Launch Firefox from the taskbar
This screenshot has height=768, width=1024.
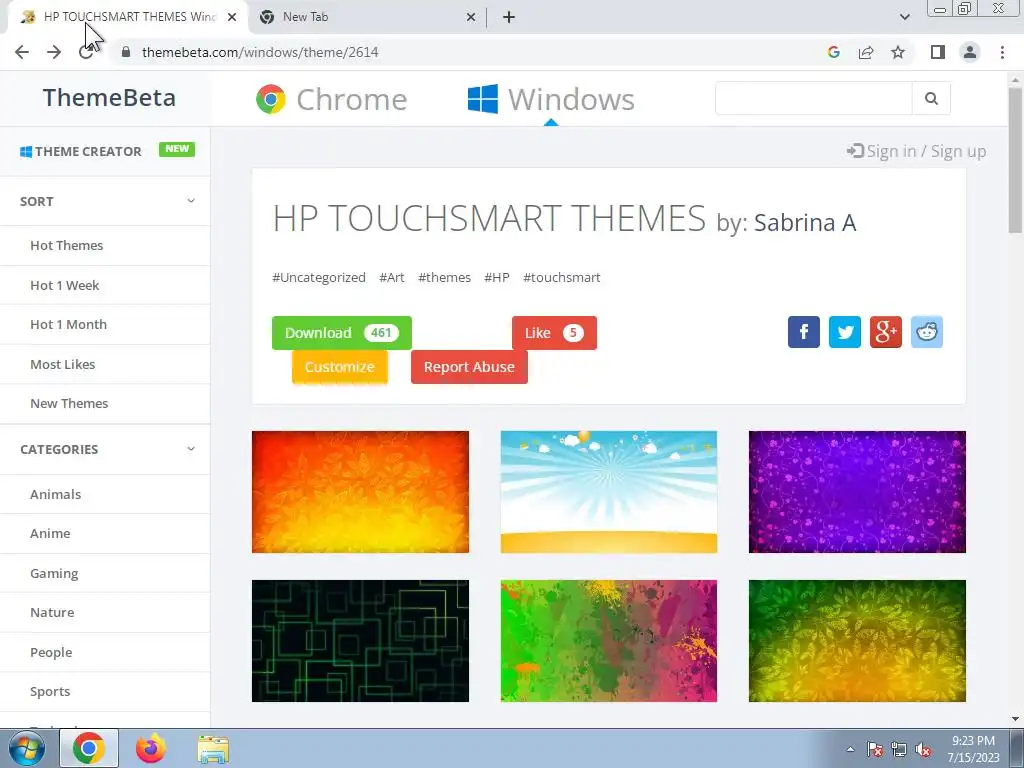click(151, 749)
